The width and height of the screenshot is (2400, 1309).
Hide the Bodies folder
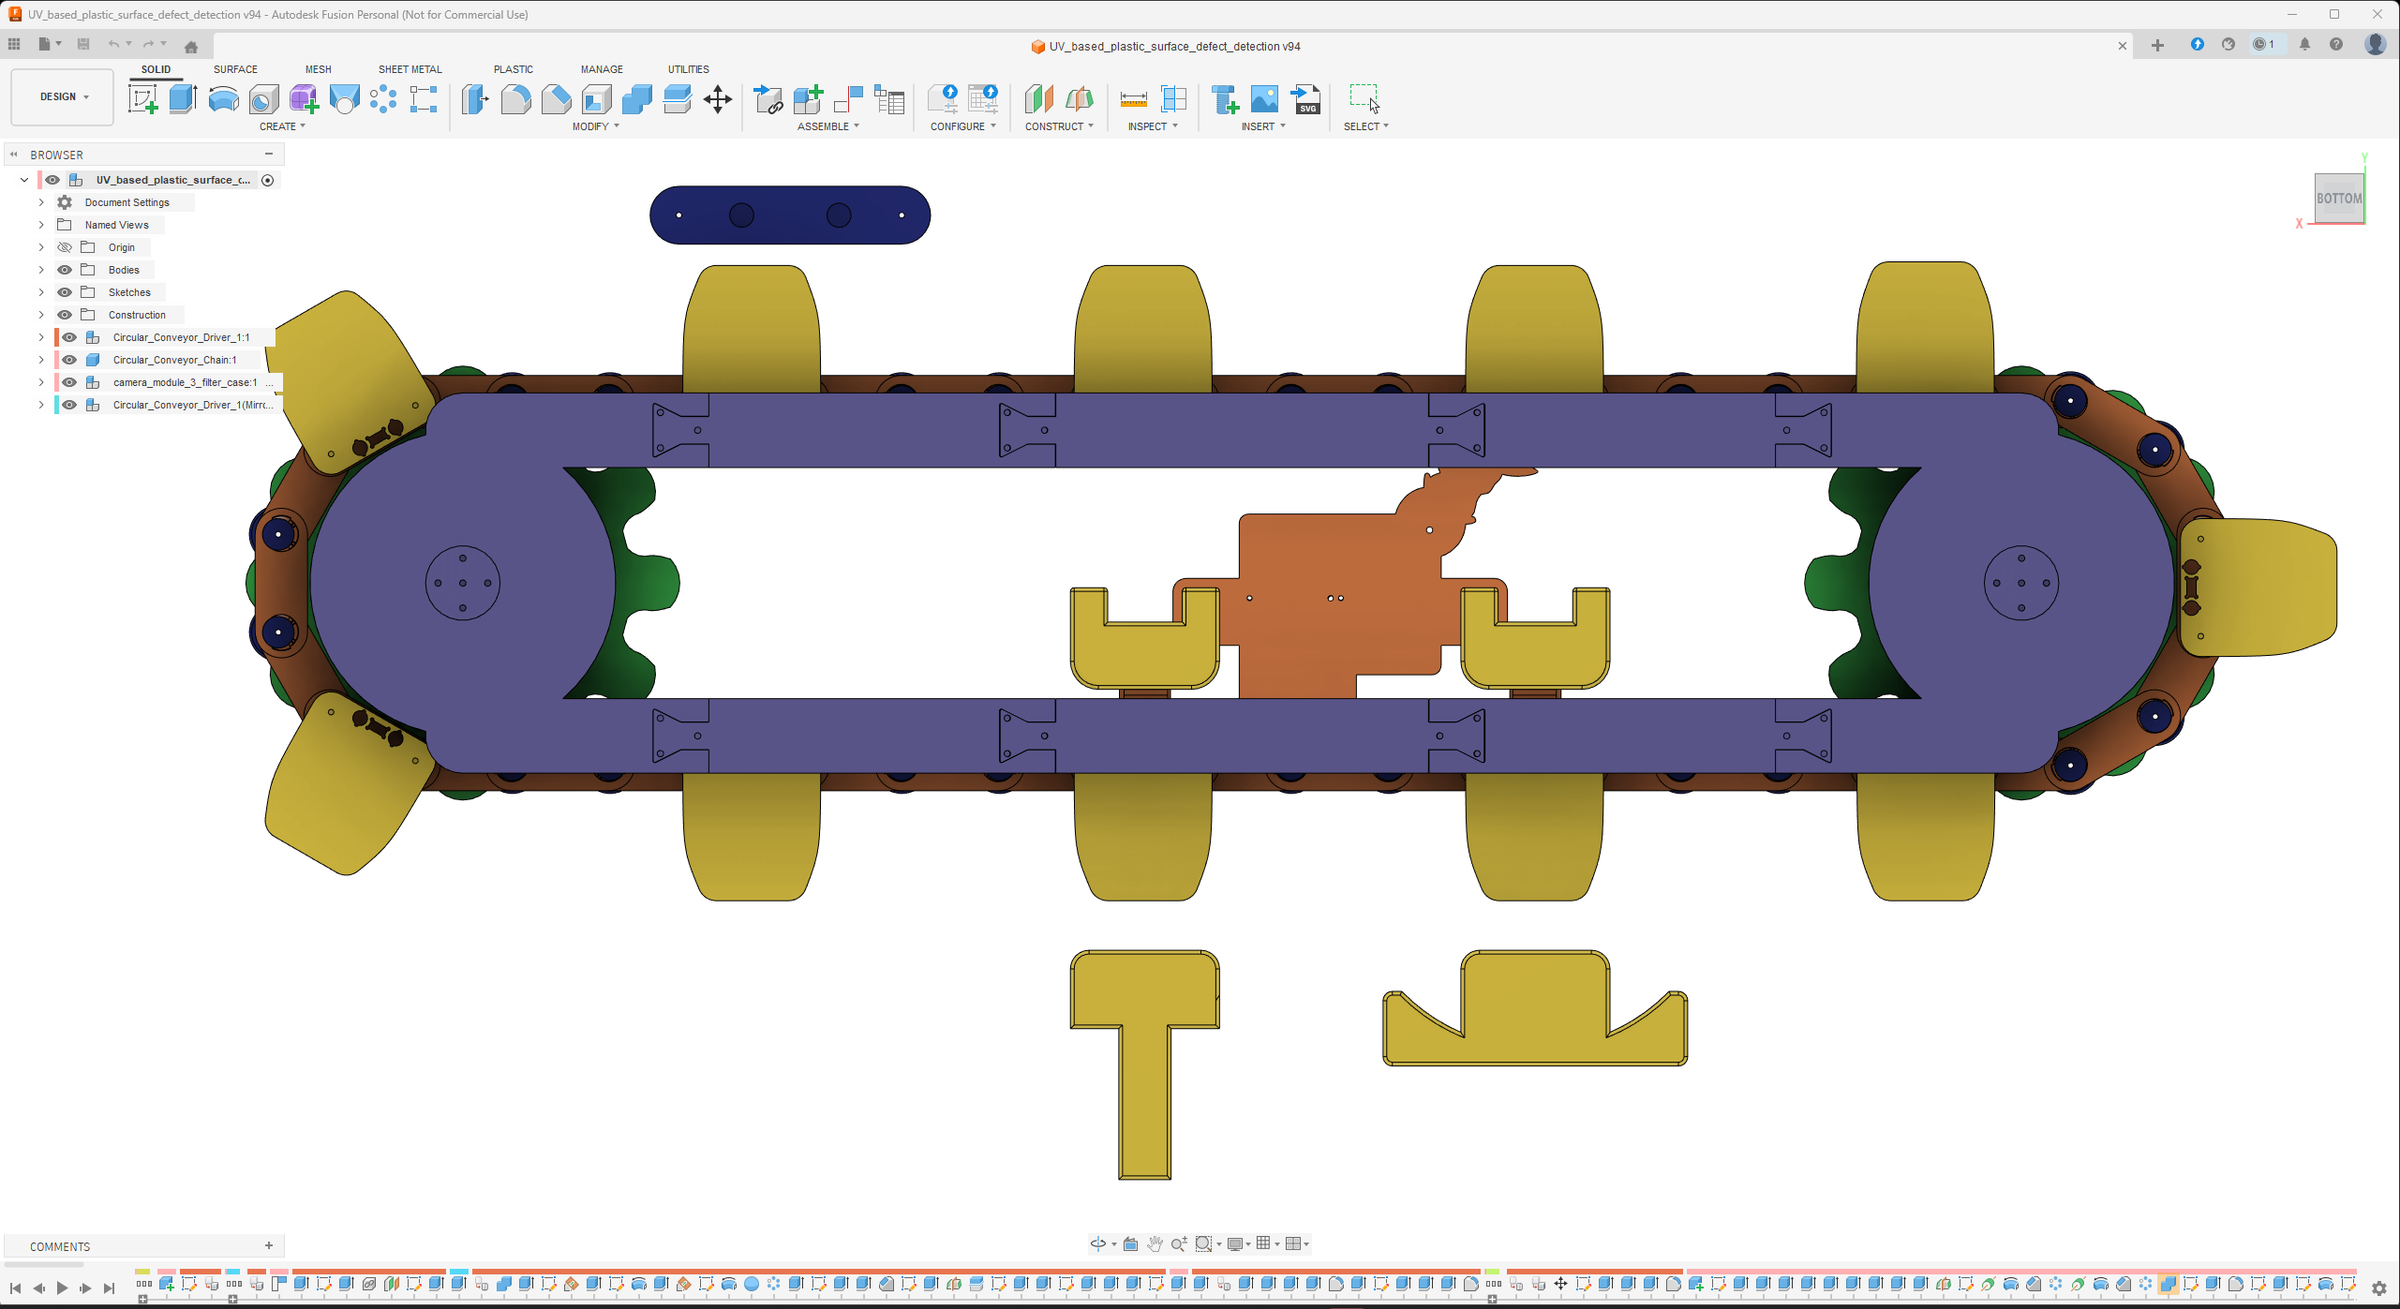[x=65, y=270]
